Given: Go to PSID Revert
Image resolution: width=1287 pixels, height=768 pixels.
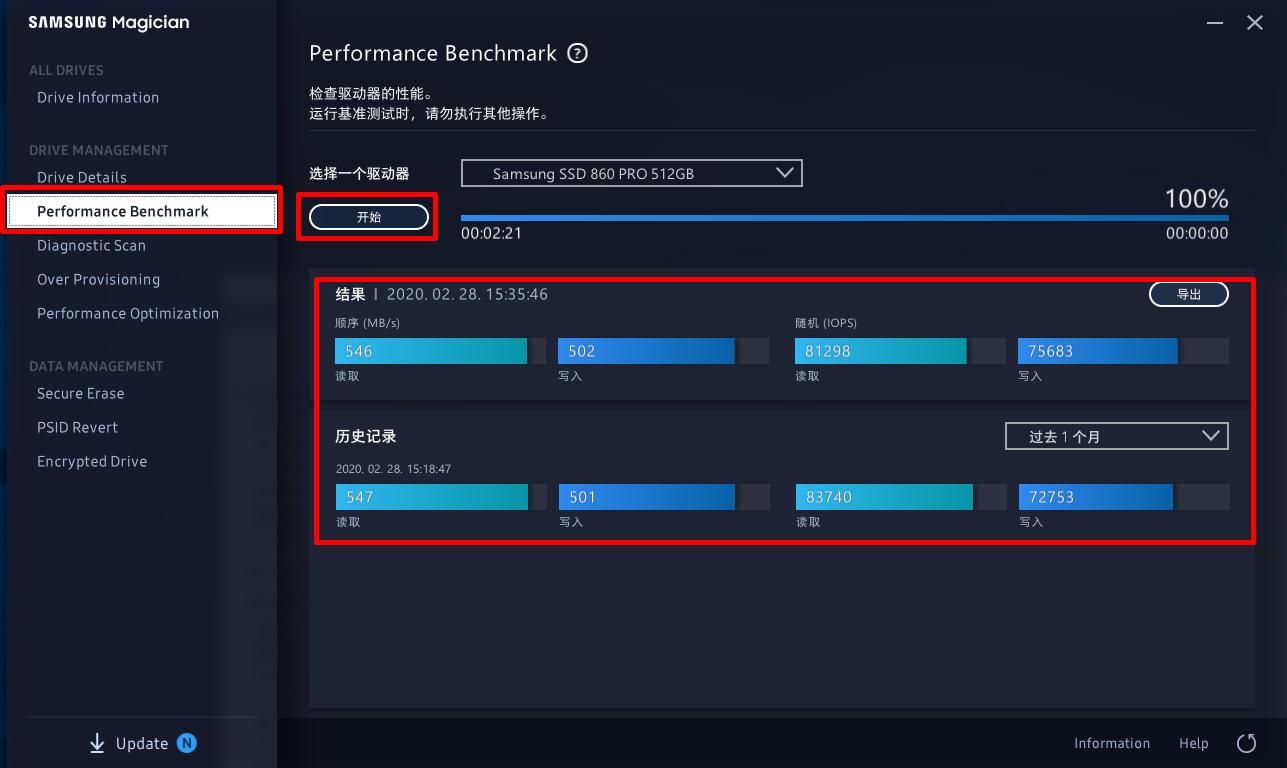Looking at the screenshot, I should pos(77,427).
